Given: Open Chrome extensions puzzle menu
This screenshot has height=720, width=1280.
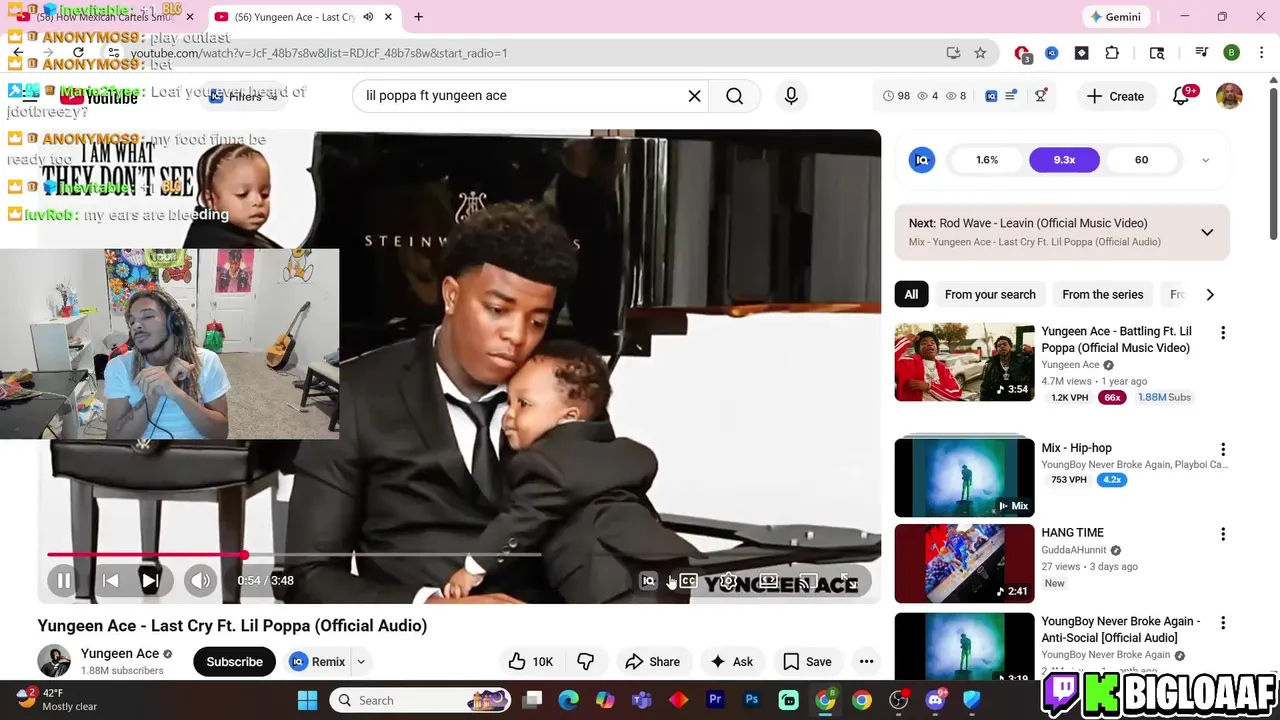Looking at the screenshot, I should (x=1112, y=53).
